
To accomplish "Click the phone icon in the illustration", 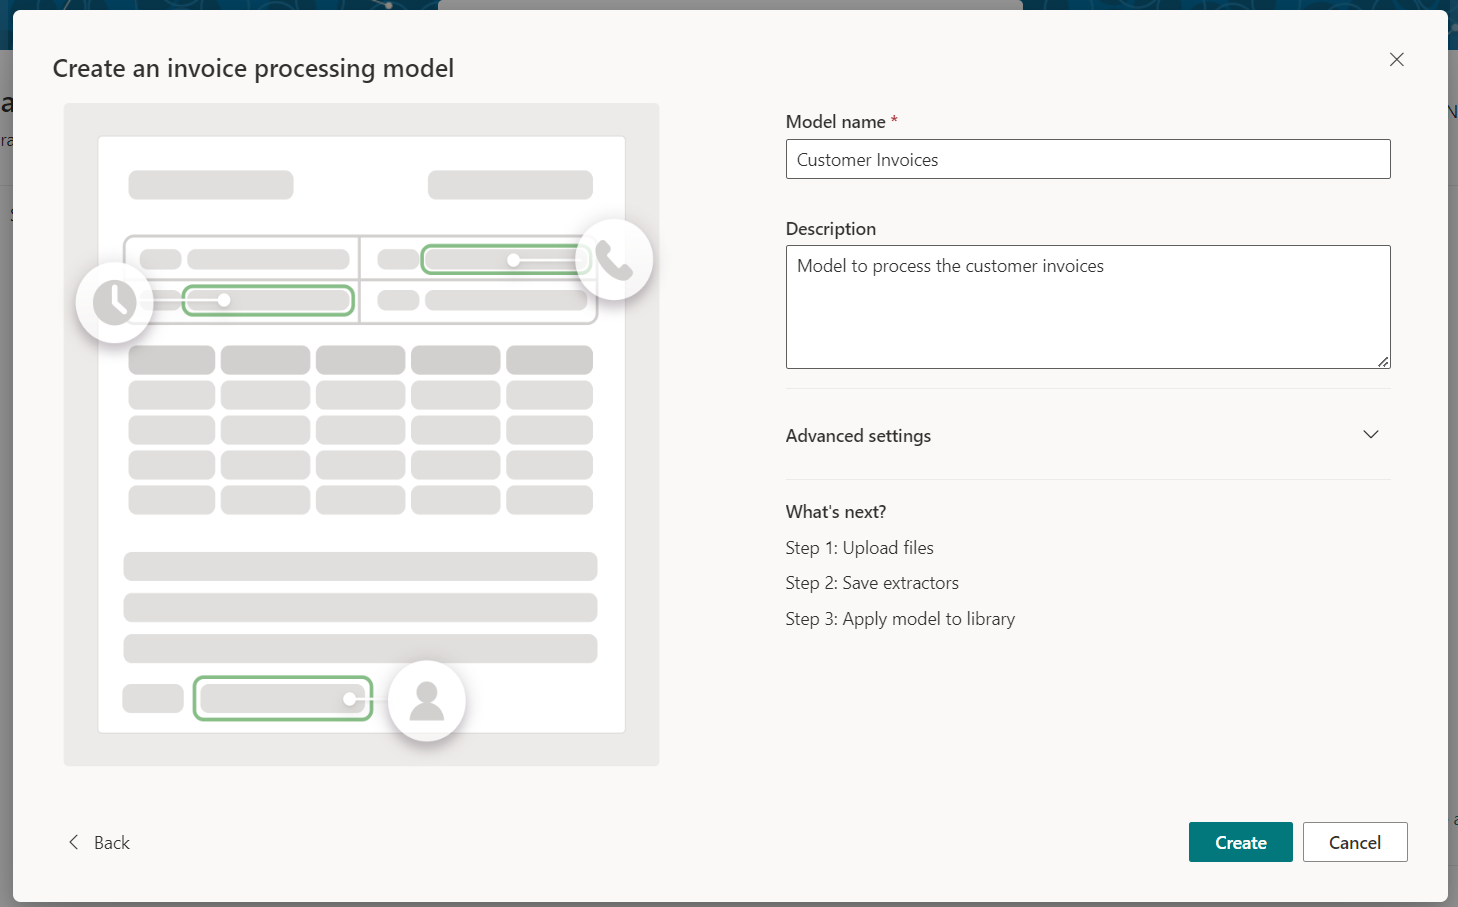I will tap(614, 260).
